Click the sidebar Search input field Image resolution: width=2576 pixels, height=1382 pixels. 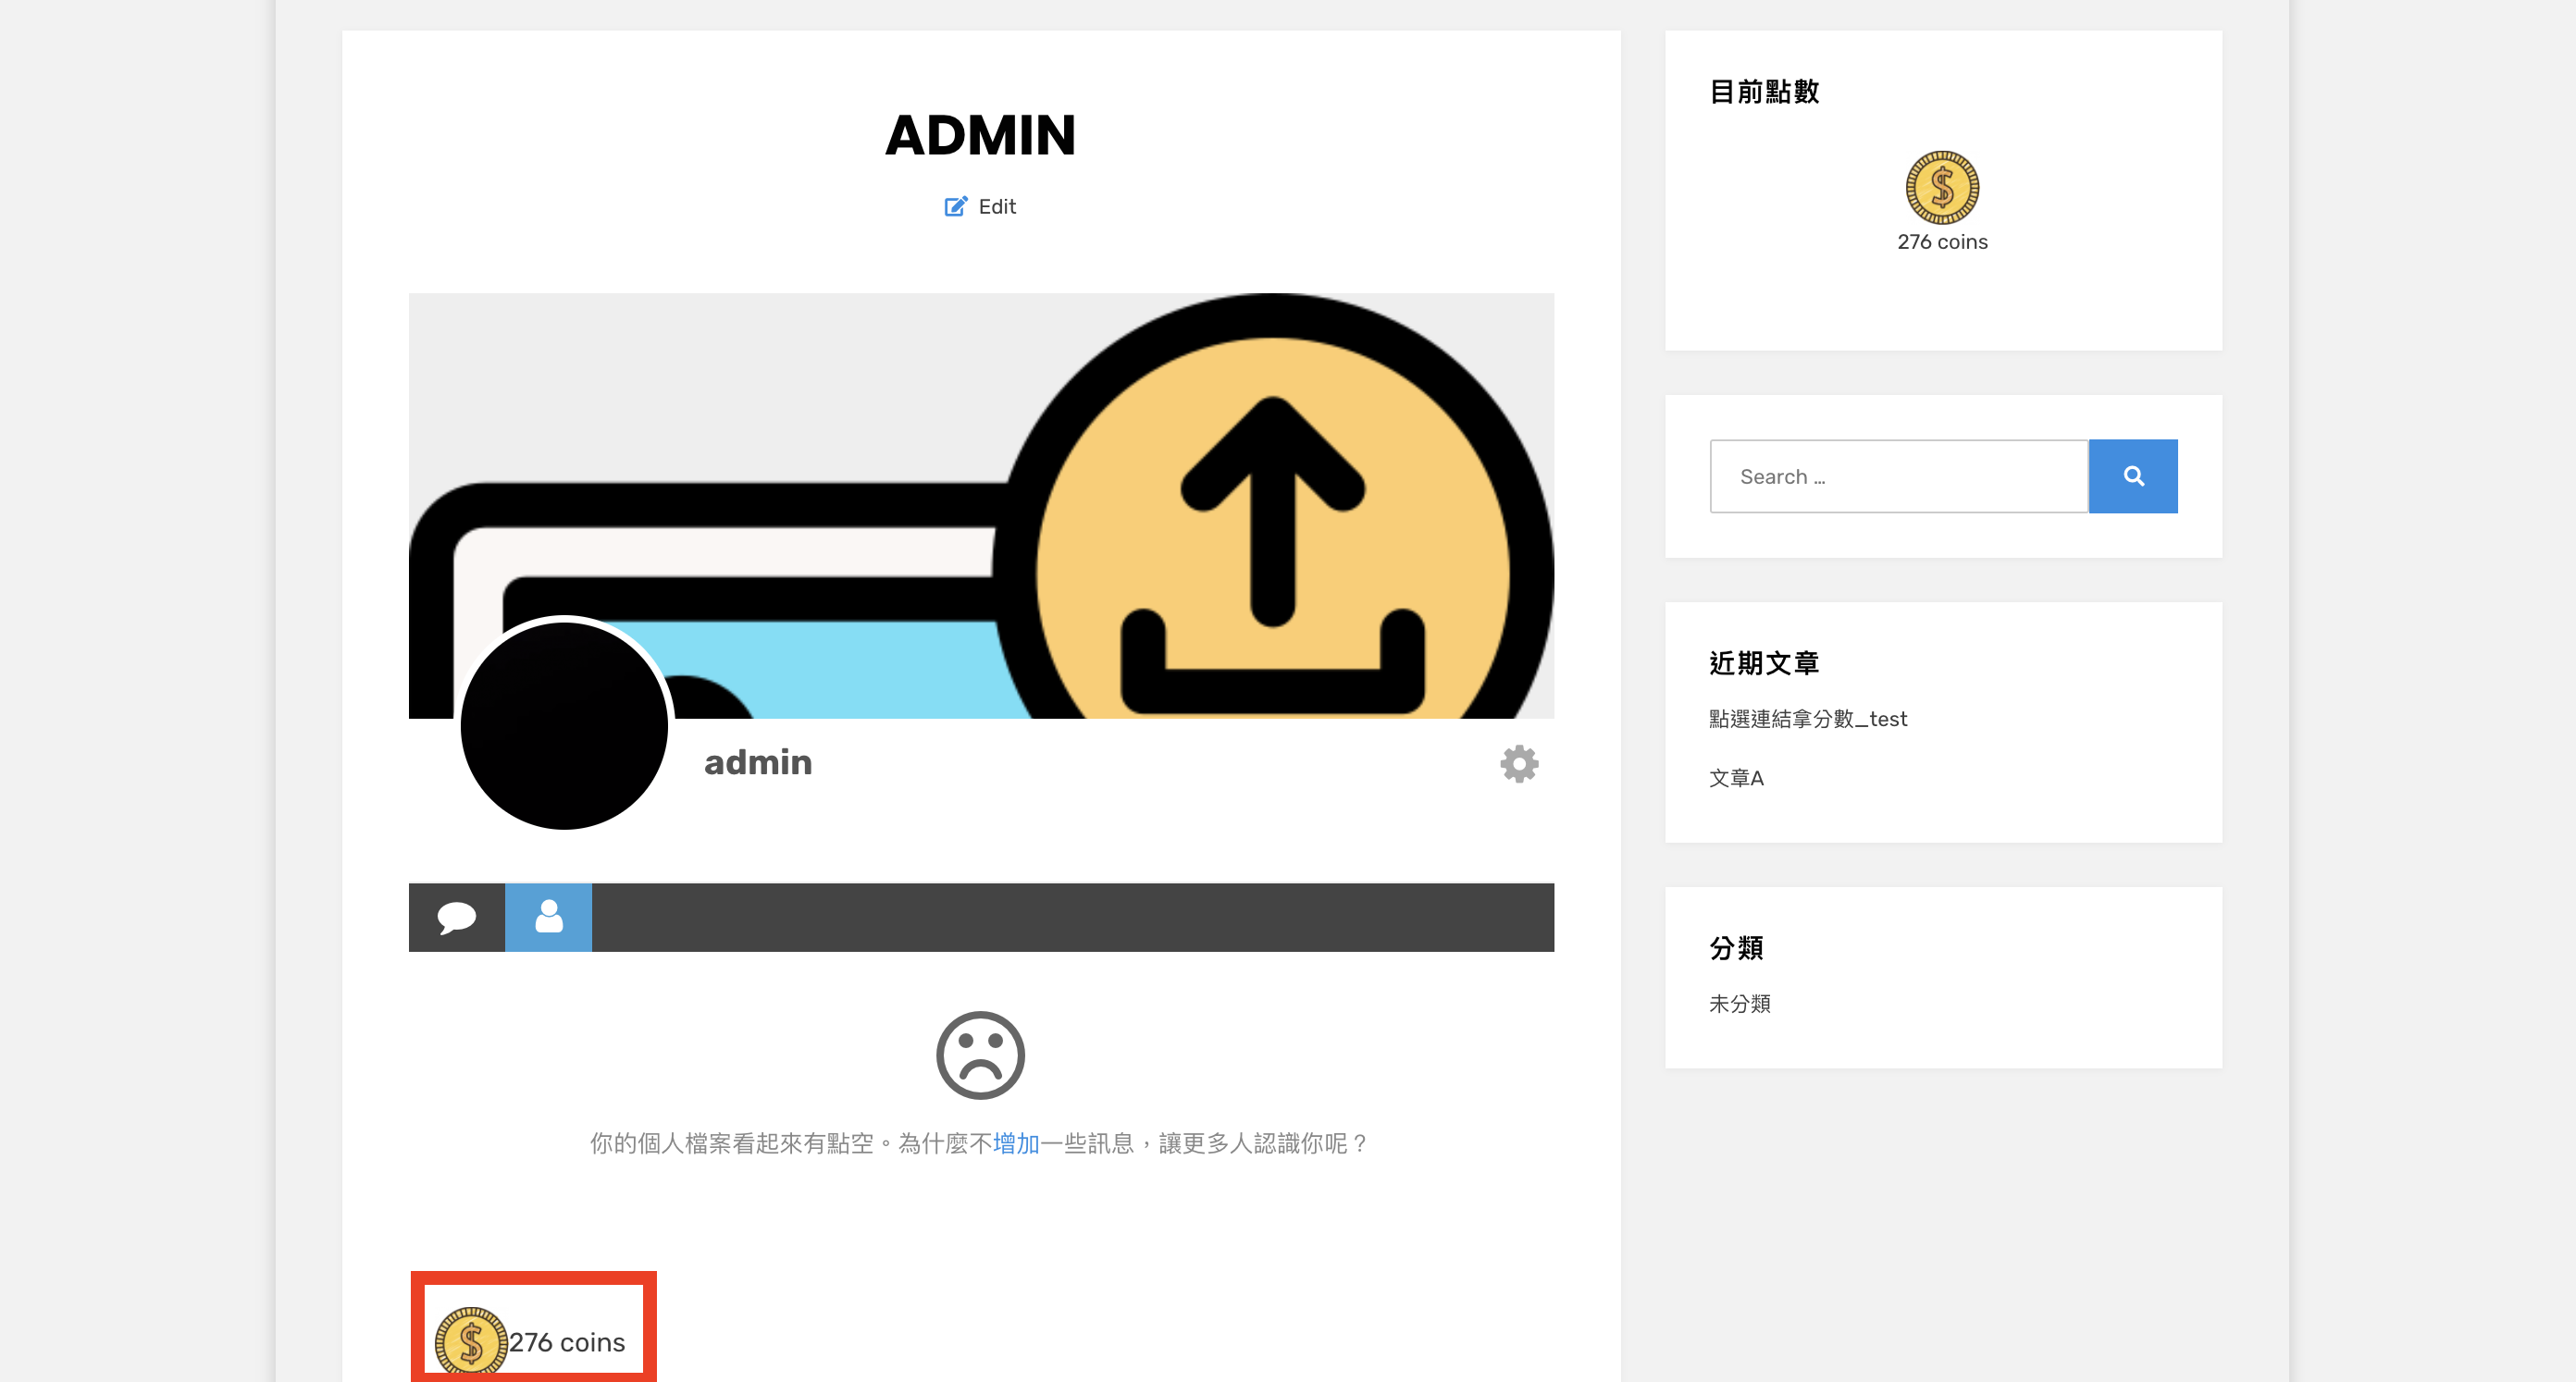[x=1899, y=476]
